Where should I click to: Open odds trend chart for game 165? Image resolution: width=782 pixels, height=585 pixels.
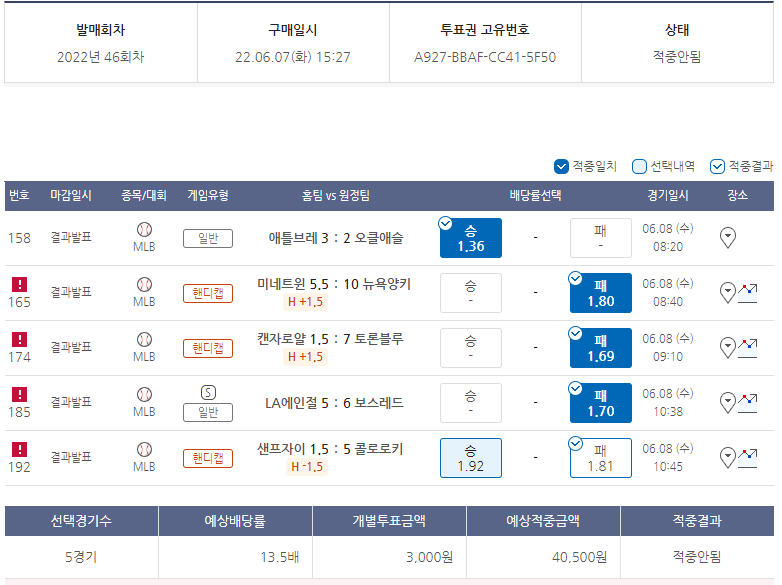coord(748,293)
